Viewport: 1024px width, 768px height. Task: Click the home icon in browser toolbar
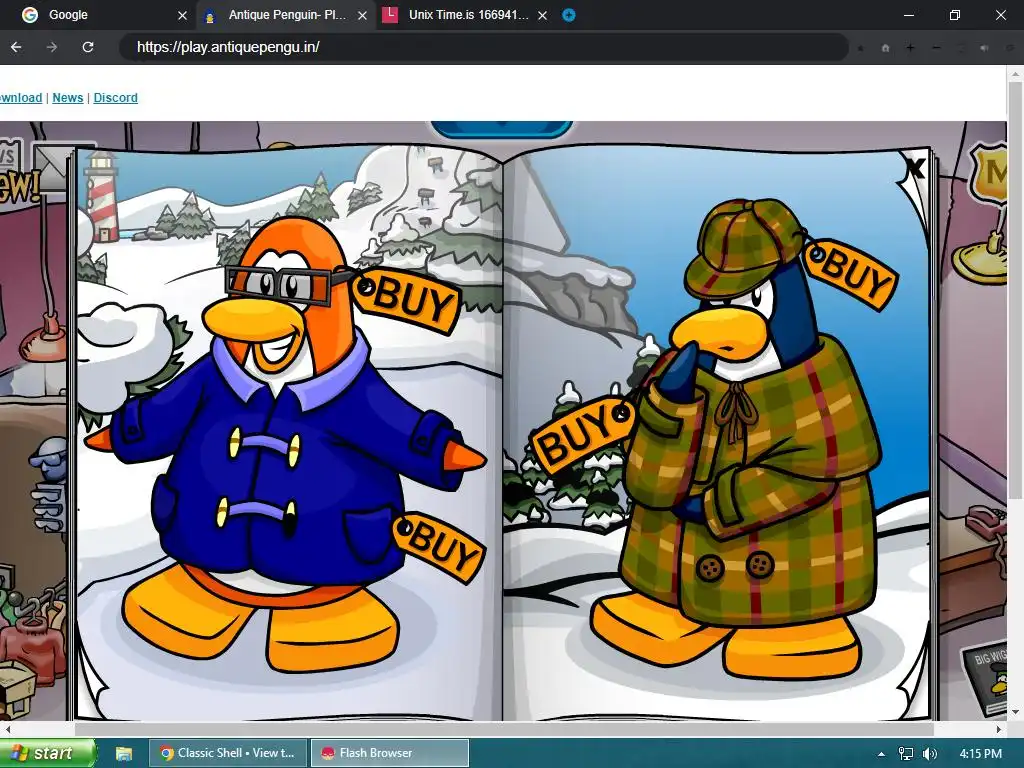point(886,48)
